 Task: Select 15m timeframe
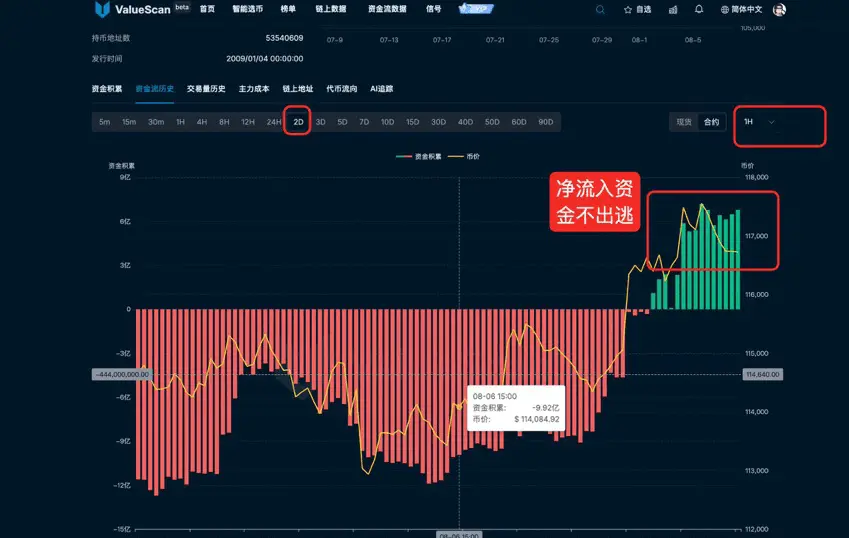129,122
